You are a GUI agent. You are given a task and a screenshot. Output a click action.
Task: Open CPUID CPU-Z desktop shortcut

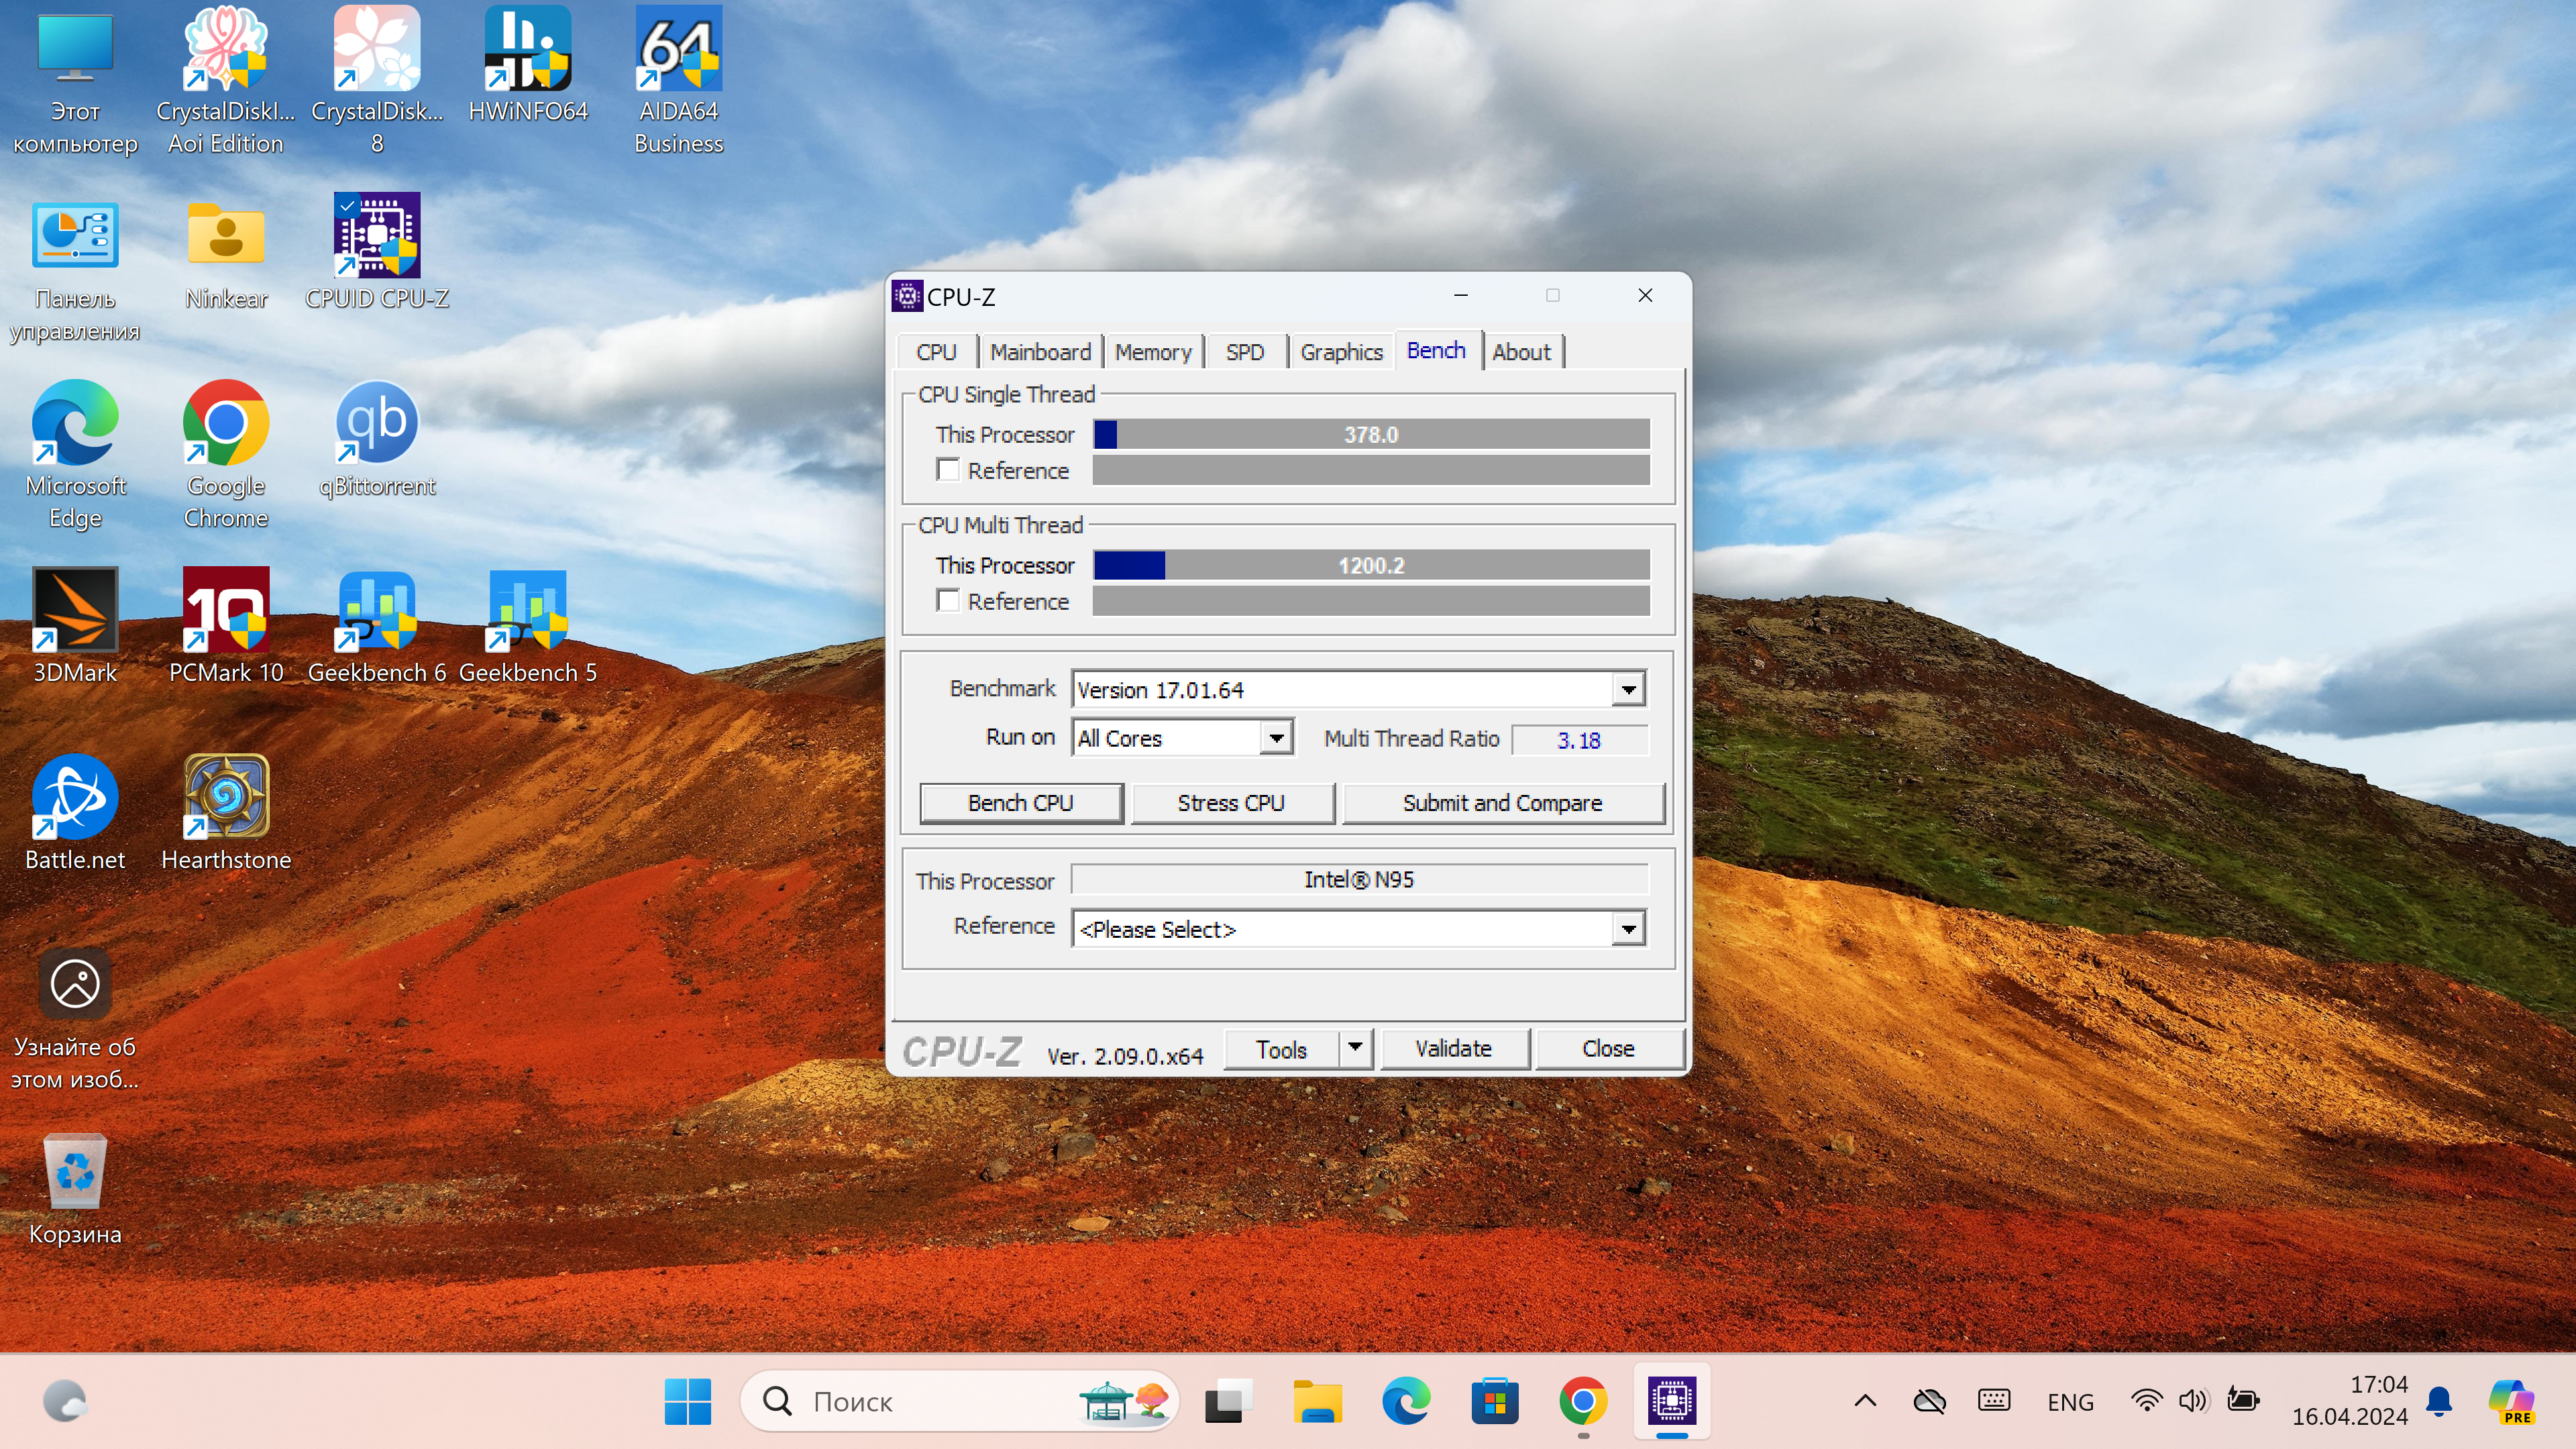click(376, 236)
